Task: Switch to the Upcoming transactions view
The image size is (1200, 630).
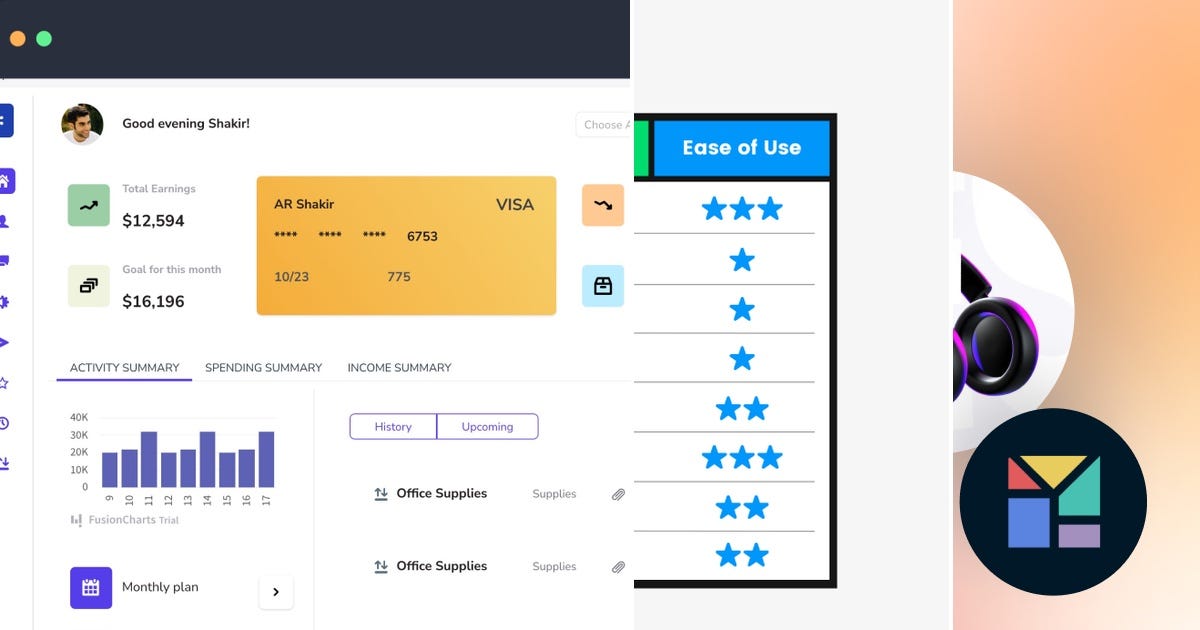Action: pos(487,426)
